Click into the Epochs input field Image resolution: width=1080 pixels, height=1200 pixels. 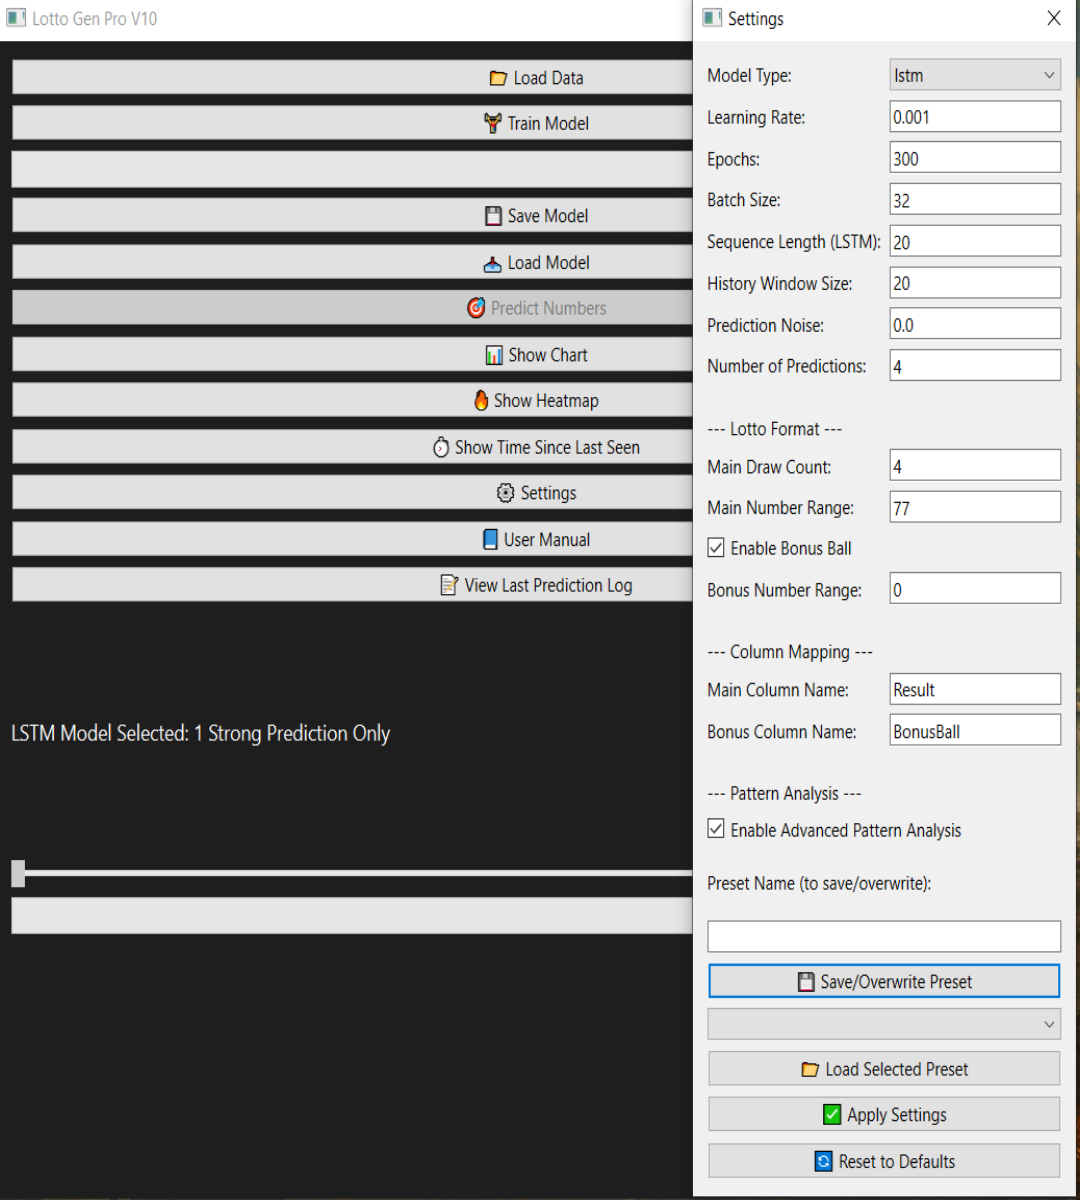975,158
